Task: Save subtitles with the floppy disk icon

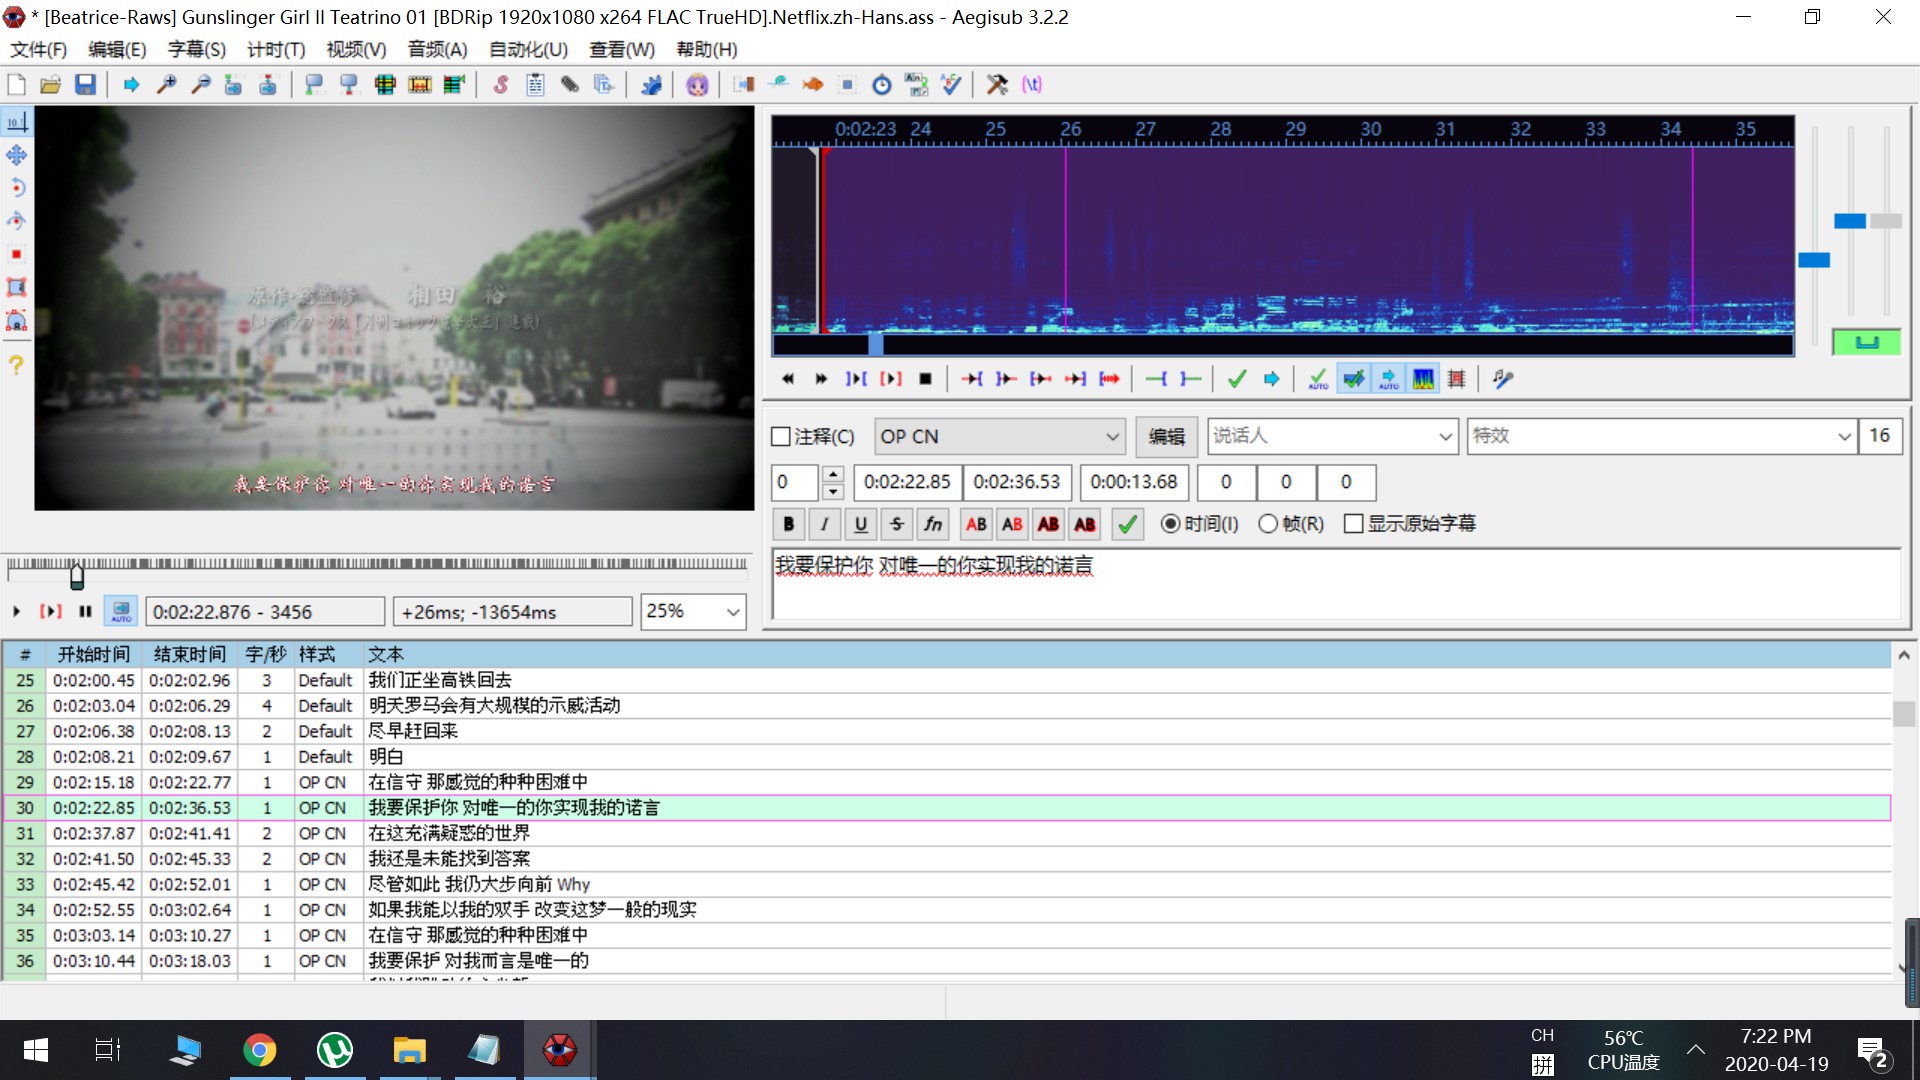Action: (85, 85)
